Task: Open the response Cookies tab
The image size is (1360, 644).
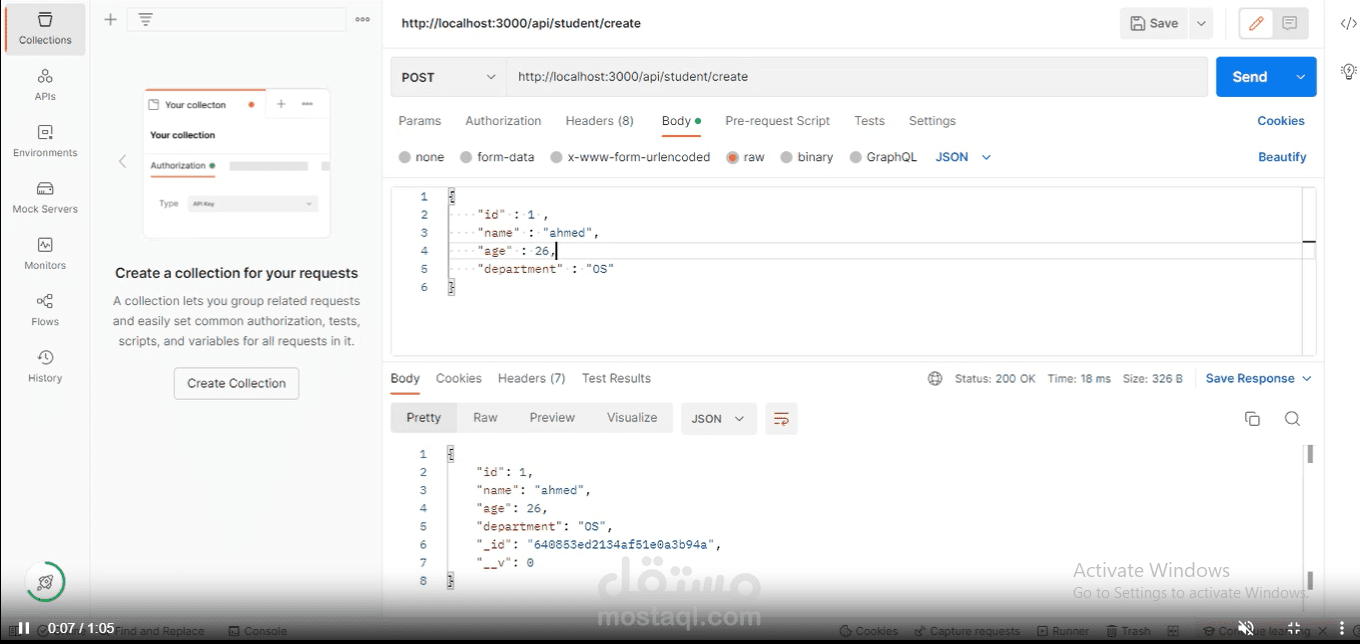Action: pos(459,379)
